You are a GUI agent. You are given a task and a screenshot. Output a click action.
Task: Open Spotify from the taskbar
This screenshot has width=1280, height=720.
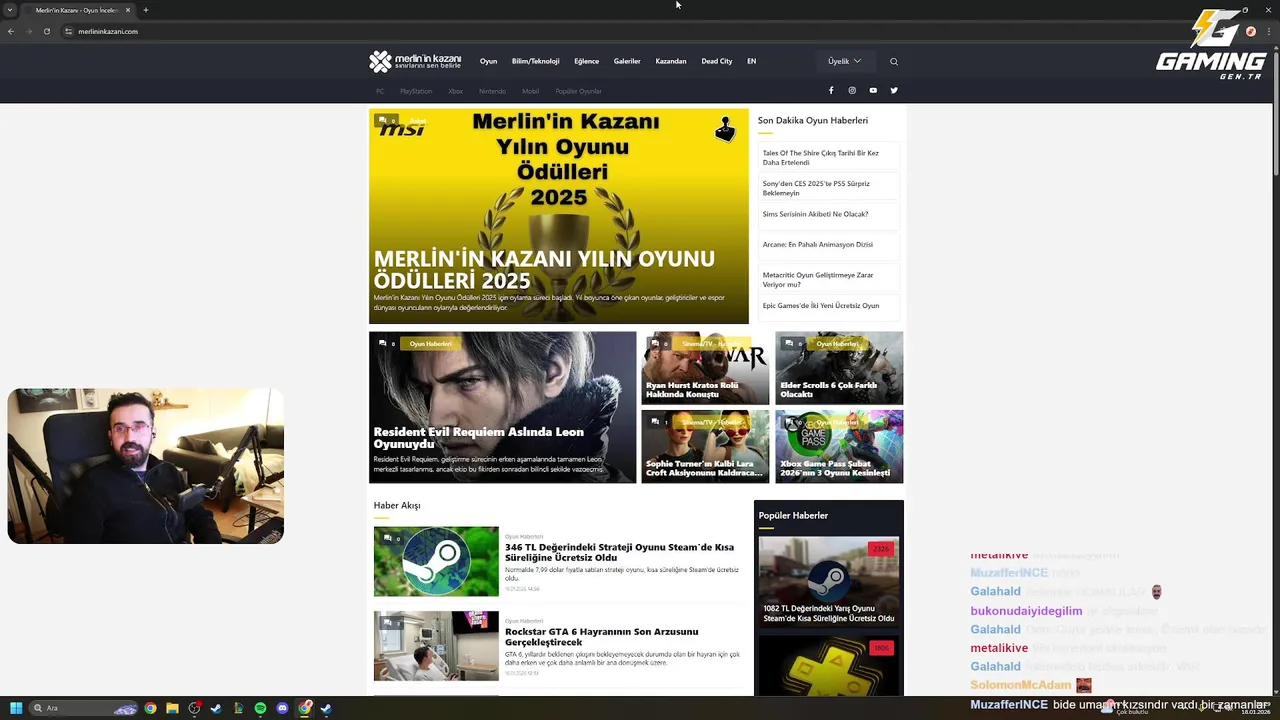tap(260, 708)
